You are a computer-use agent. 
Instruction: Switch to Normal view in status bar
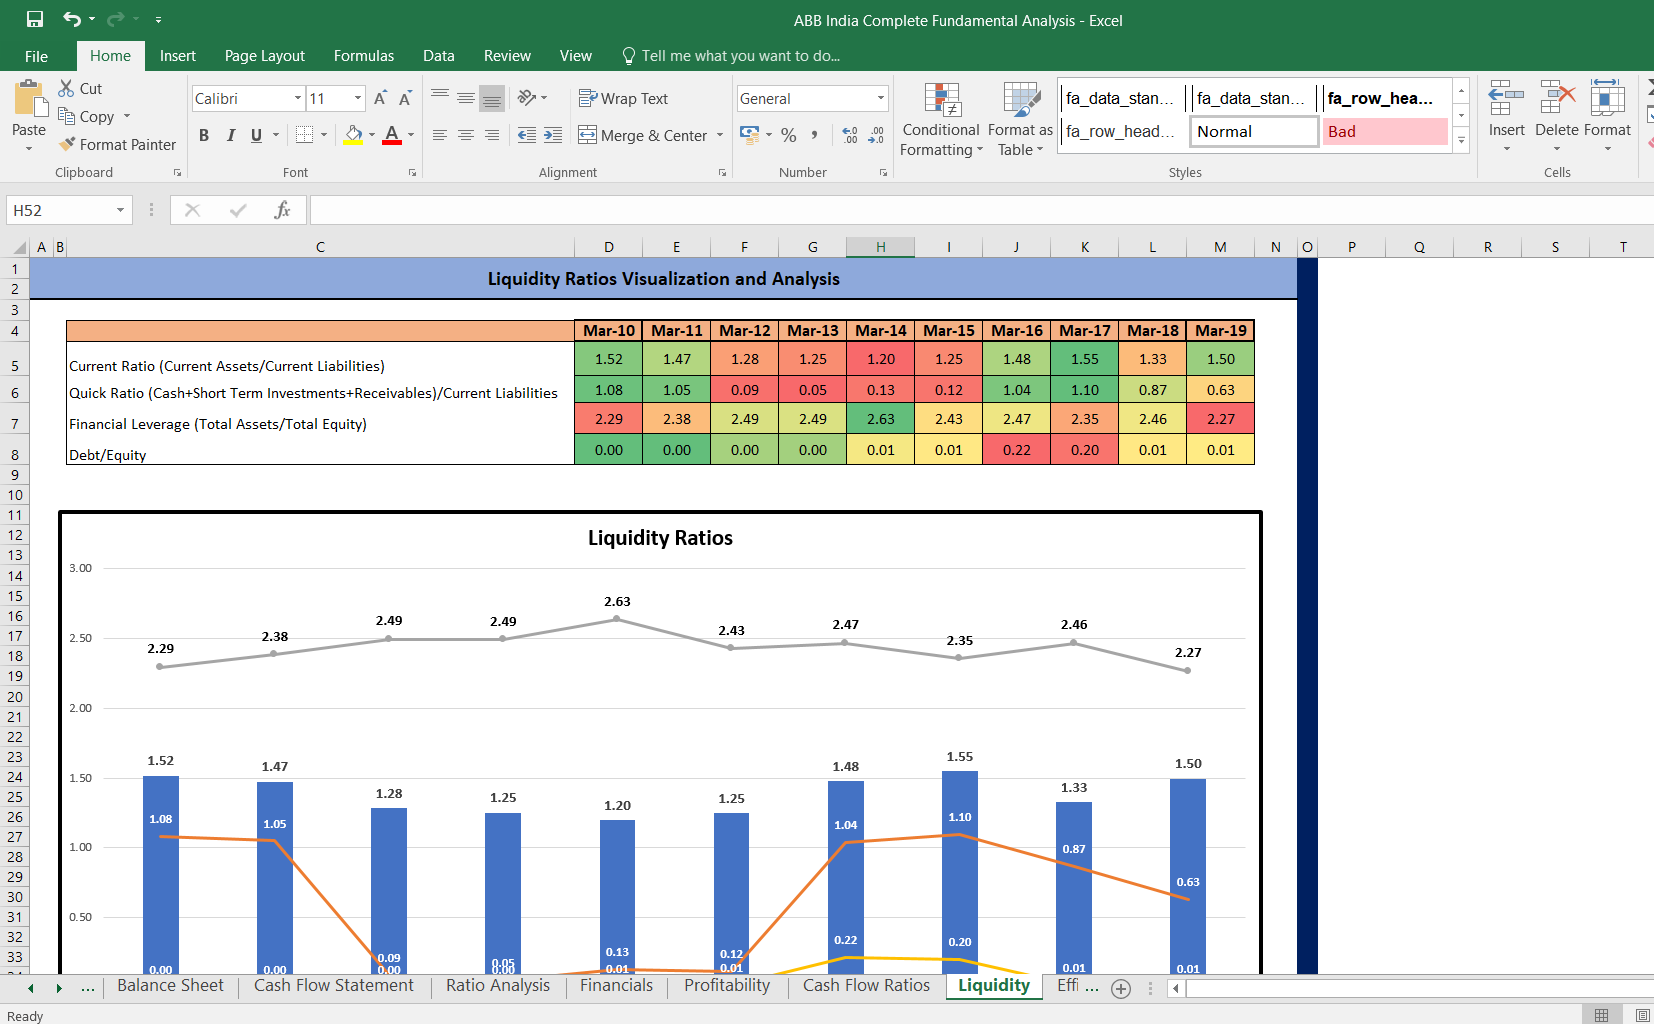[x=1601, y=1015]
